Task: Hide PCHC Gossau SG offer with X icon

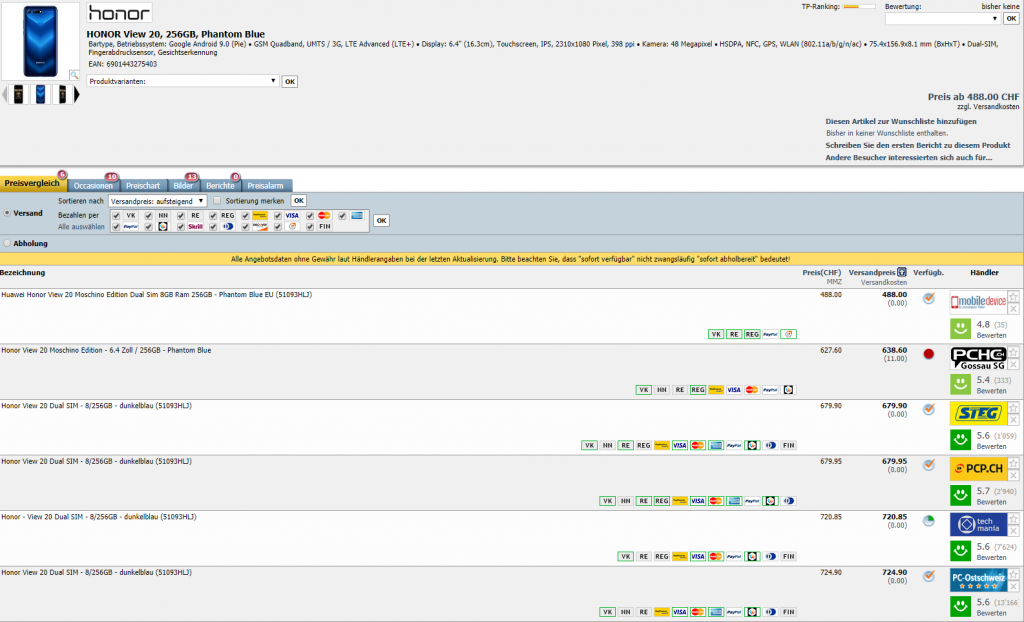Action: pos(1014,364)
